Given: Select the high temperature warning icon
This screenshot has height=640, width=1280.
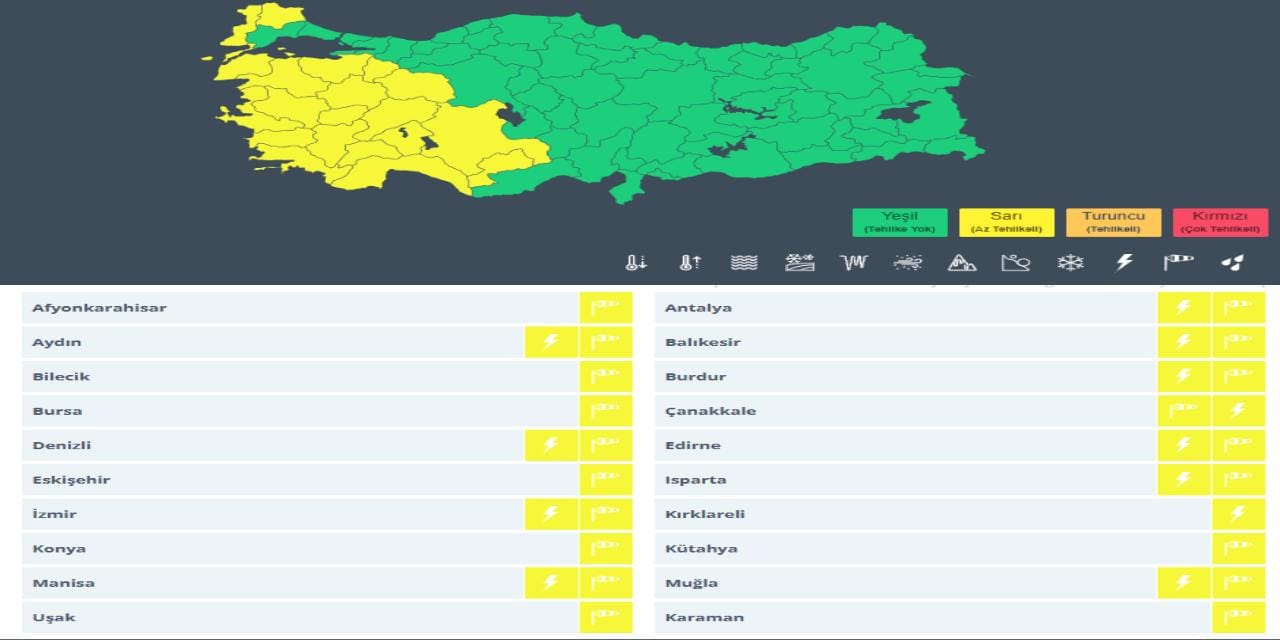Looking at the screenshot, I should 689,262.
